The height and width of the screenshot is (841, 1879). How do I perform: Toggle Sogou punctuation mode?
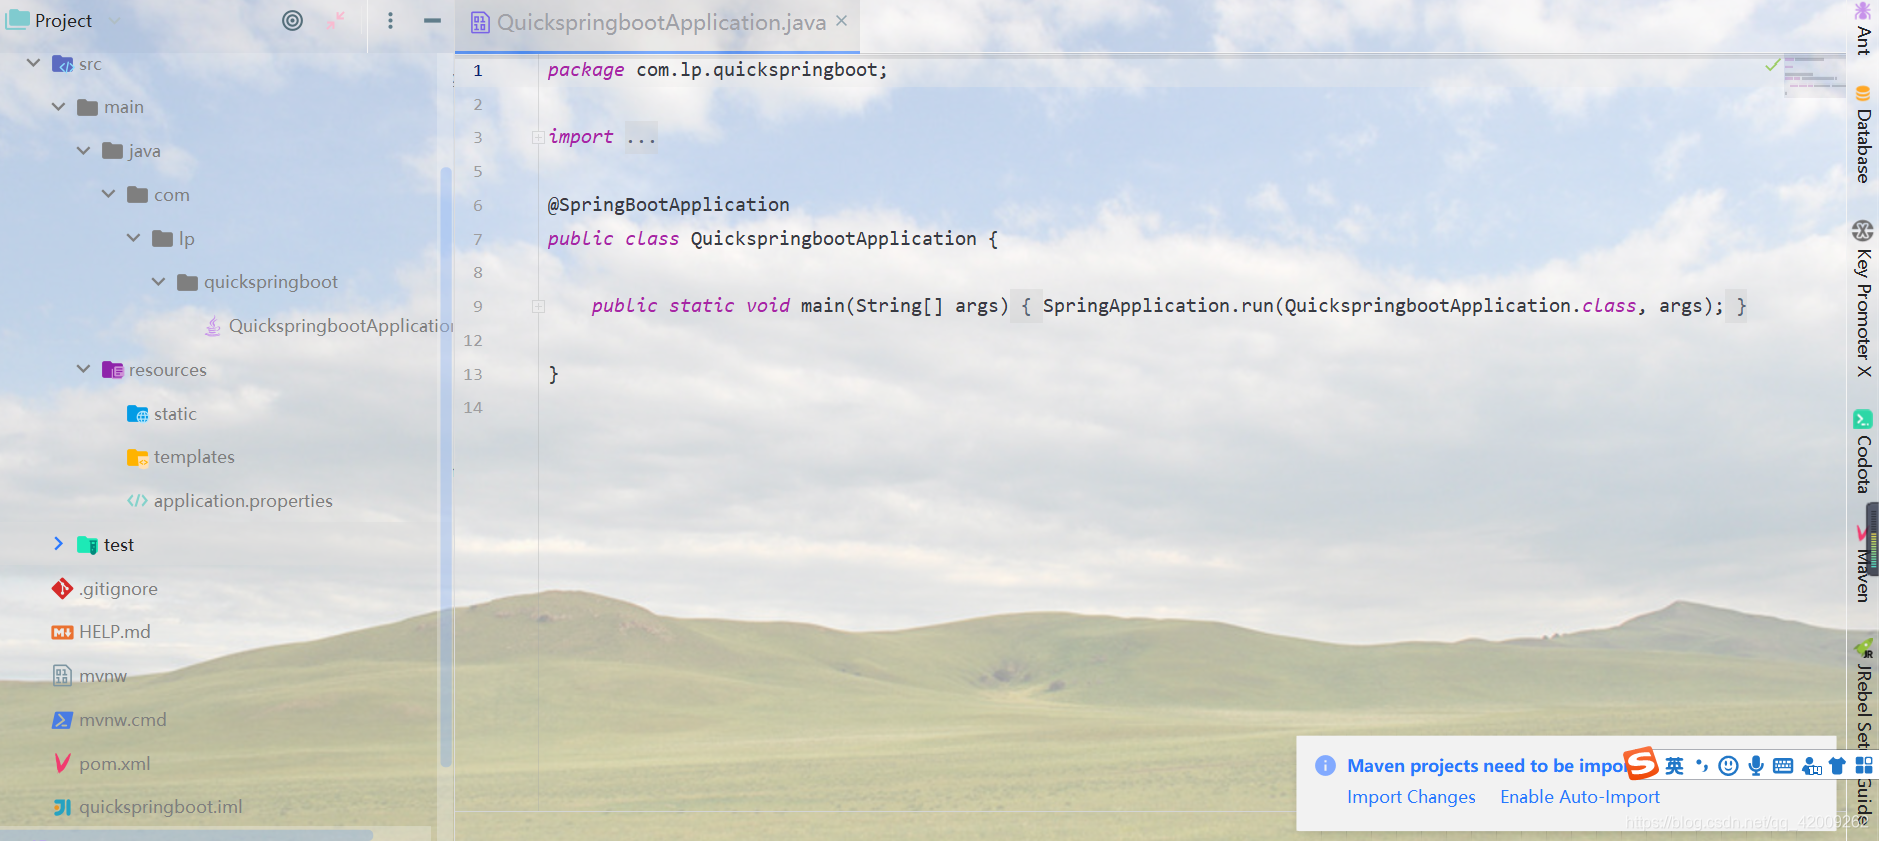pos(1701,766)
